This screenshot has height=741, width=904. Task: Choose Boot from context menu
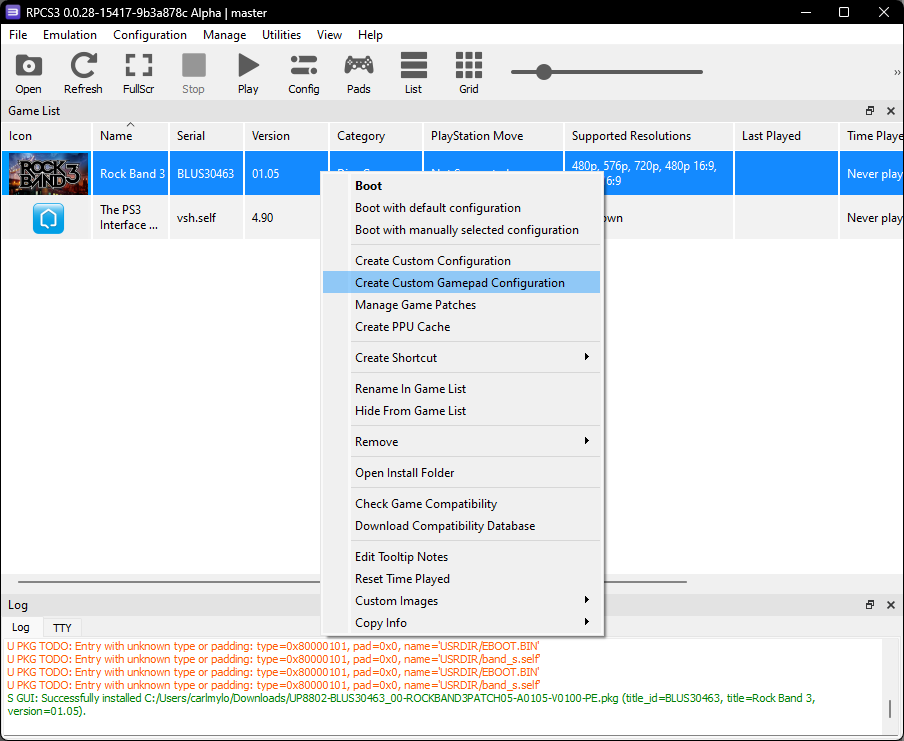461,186
